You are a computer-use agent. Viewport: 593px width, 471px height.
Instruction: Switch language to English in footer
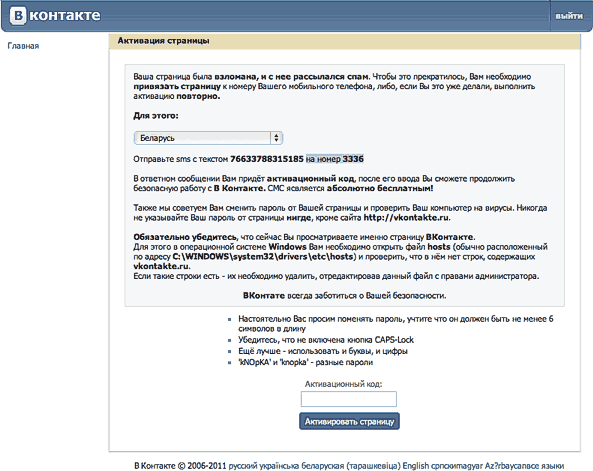[416, 466]
